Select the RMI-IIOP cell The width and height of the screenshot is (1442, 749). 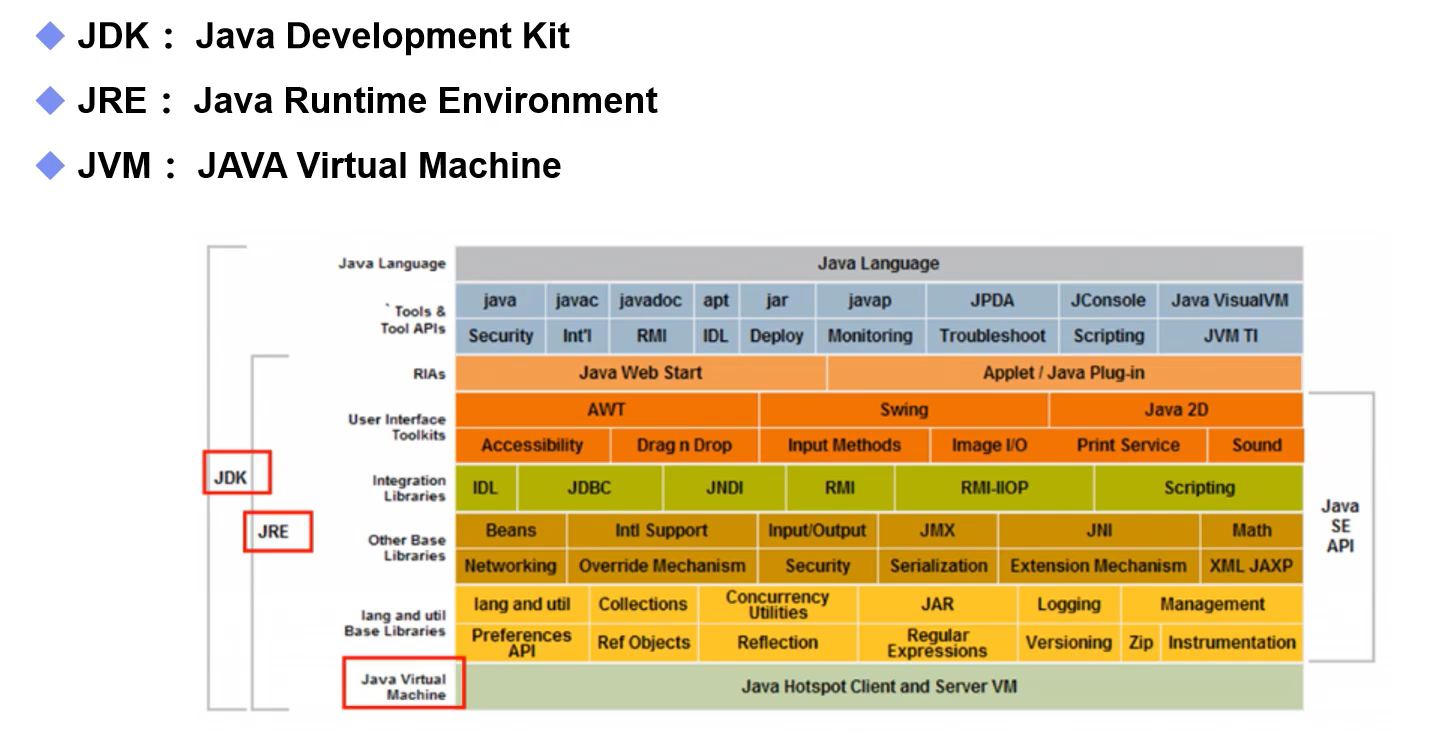994,488
